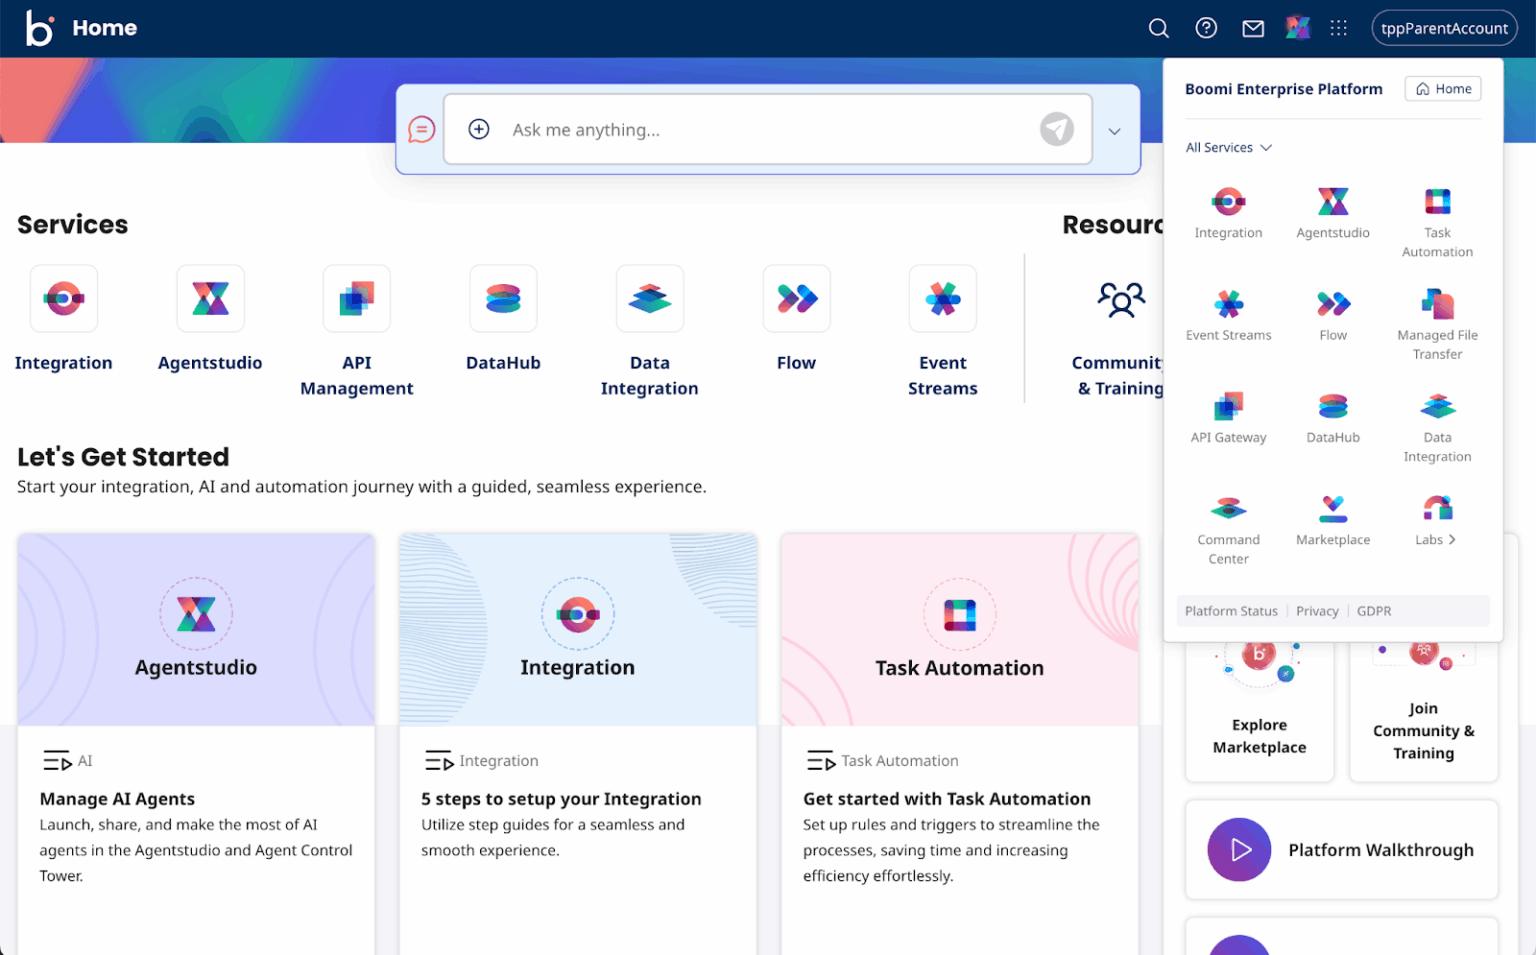Image resolution: width=1536 pixels, height=955 pixels.
Task: Open the Task Automation getting started card
Action: click(960, 629)
